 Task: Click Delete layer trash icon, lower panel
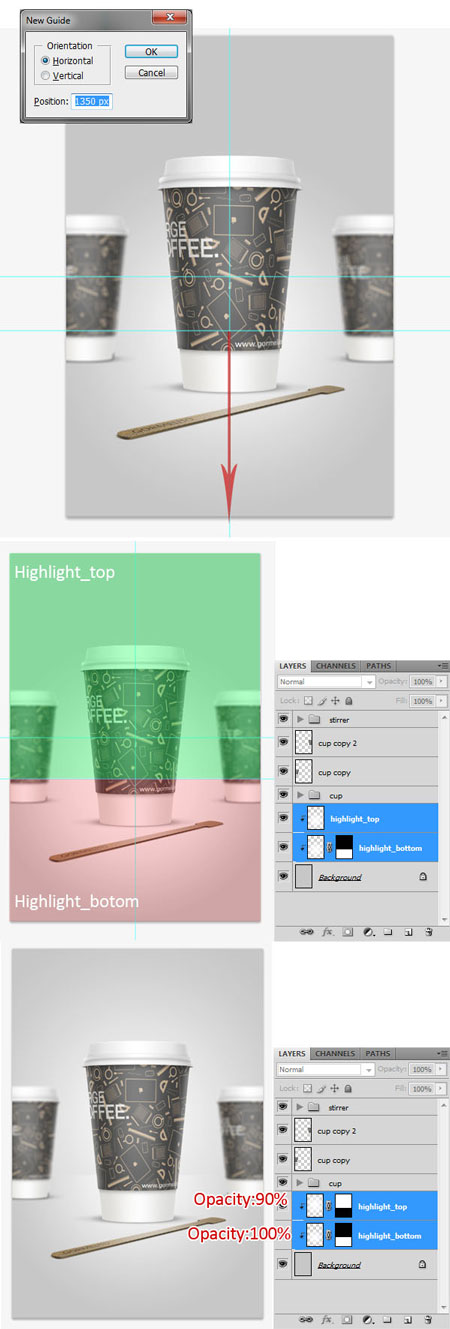click(x=428, y=1319)
